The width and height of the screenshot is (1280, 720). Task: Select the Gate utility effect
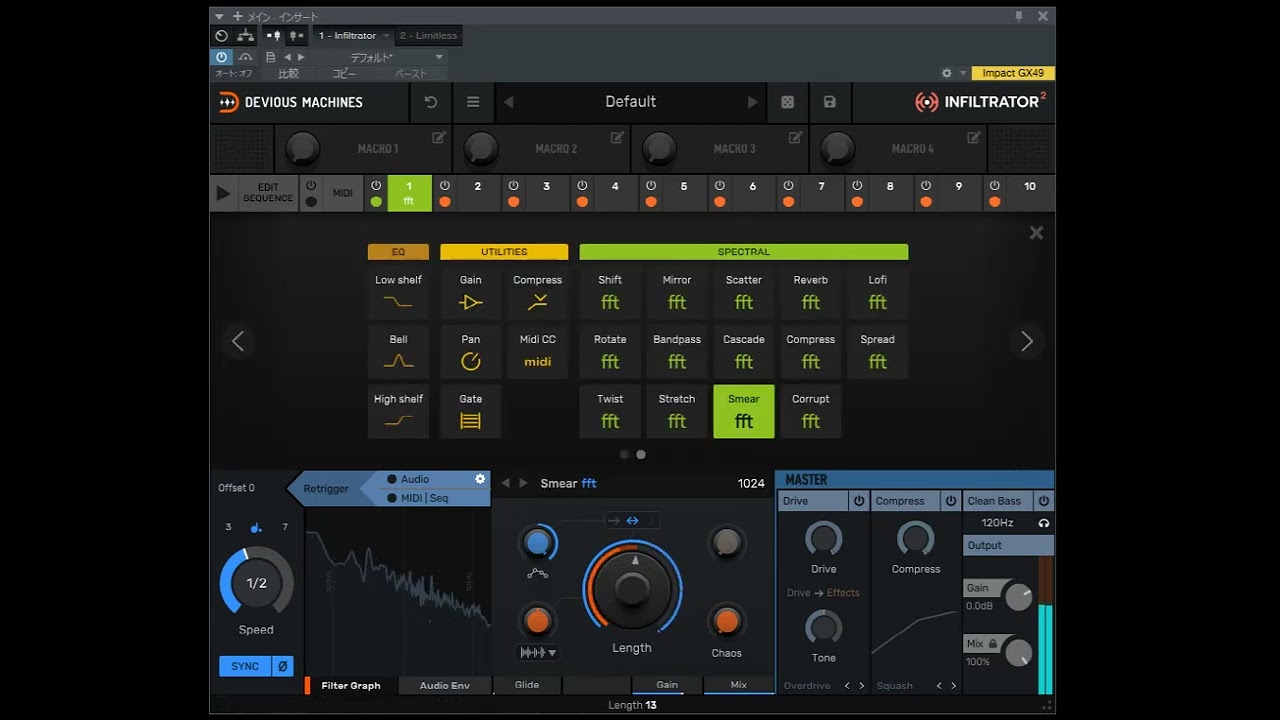click(x=470, y=412)
